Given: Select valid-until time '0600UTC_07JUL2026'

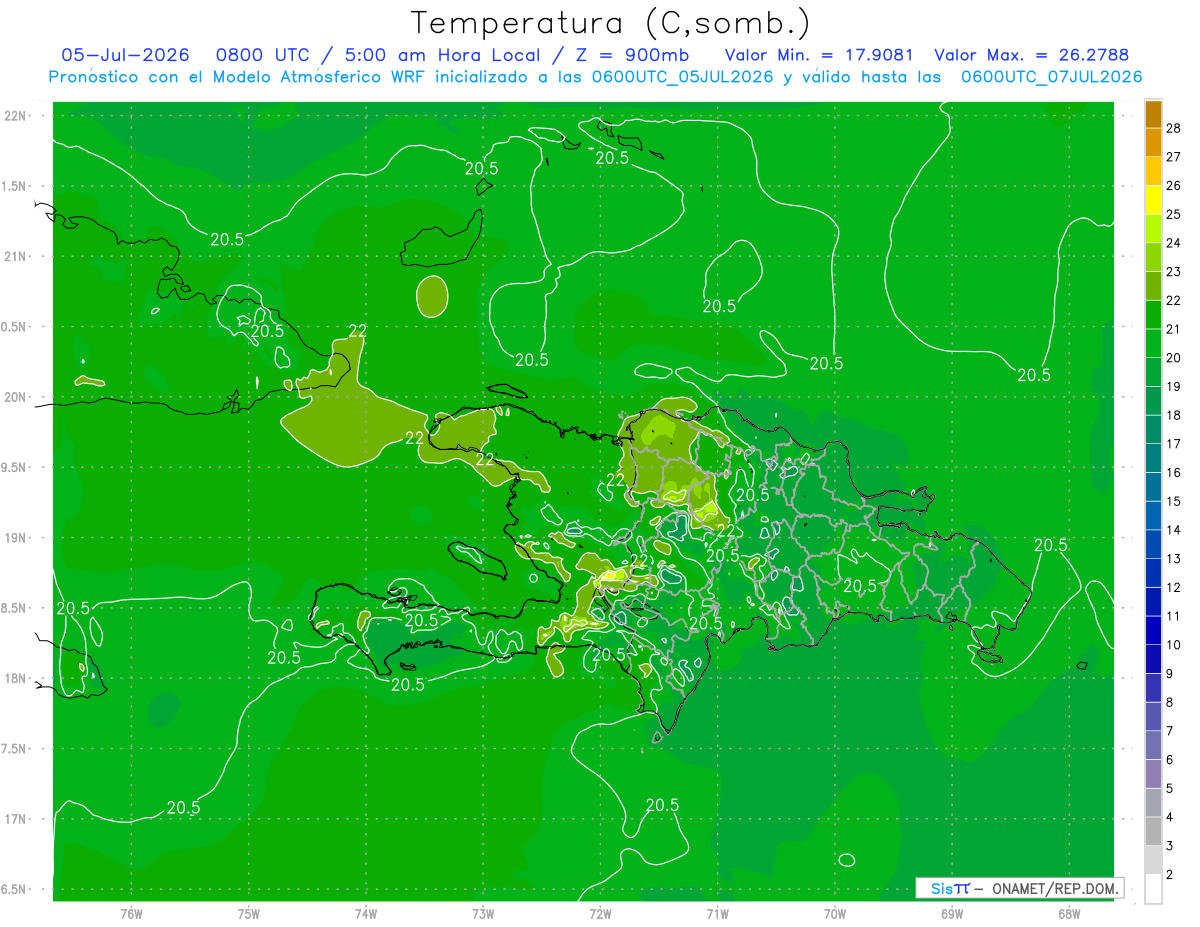Looking at the screenshot, I should point(1052,77).
